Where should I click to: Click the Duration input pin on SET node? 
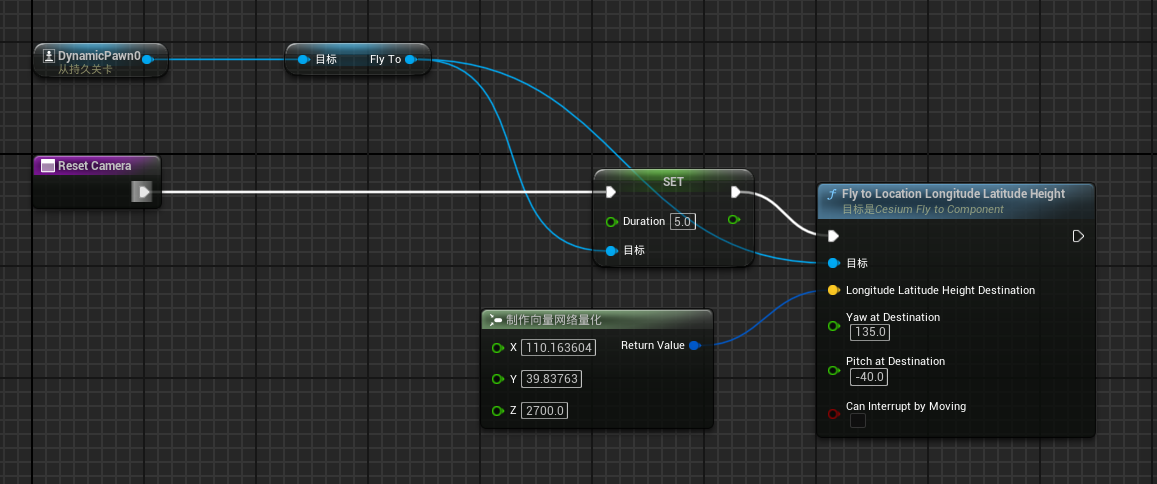(611, 221)
